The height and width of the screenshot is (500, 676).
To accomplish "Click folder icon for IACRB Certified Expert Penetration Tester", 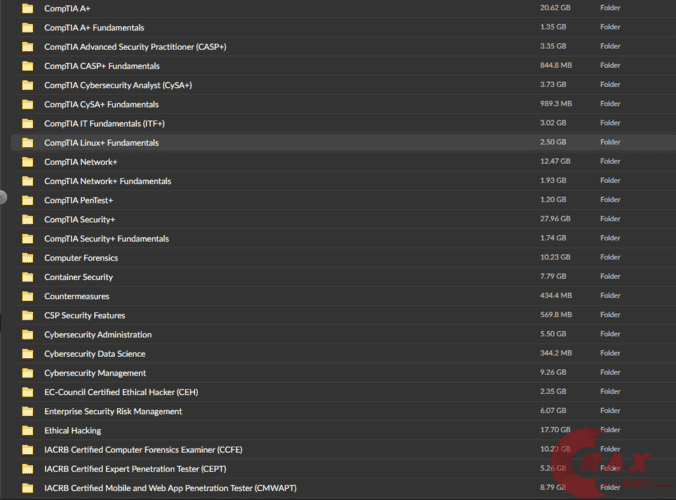I will coord(28,469).
